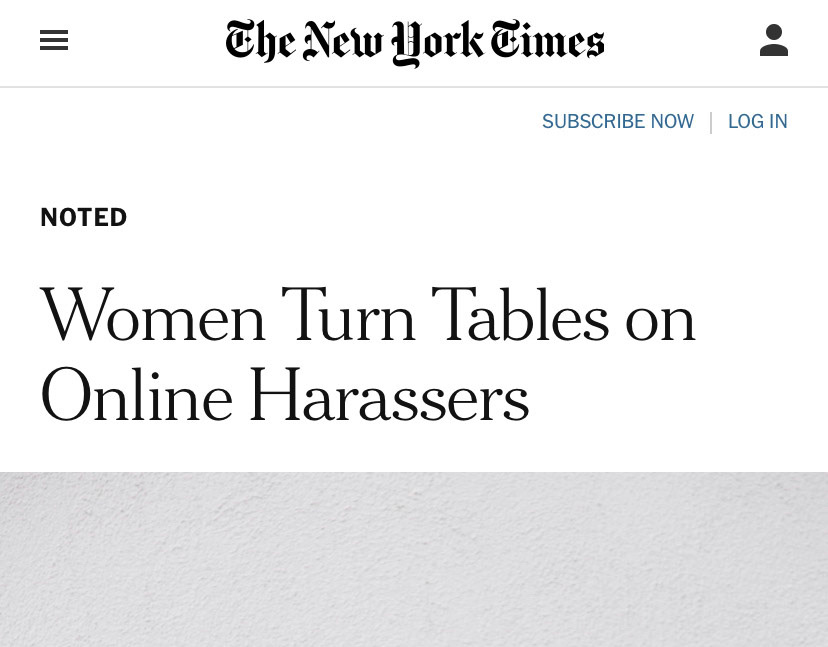Click "Times" in the masthead logo
Image resolution: width=828 pixels, height=647 pixels.
[x=548, y=42]
